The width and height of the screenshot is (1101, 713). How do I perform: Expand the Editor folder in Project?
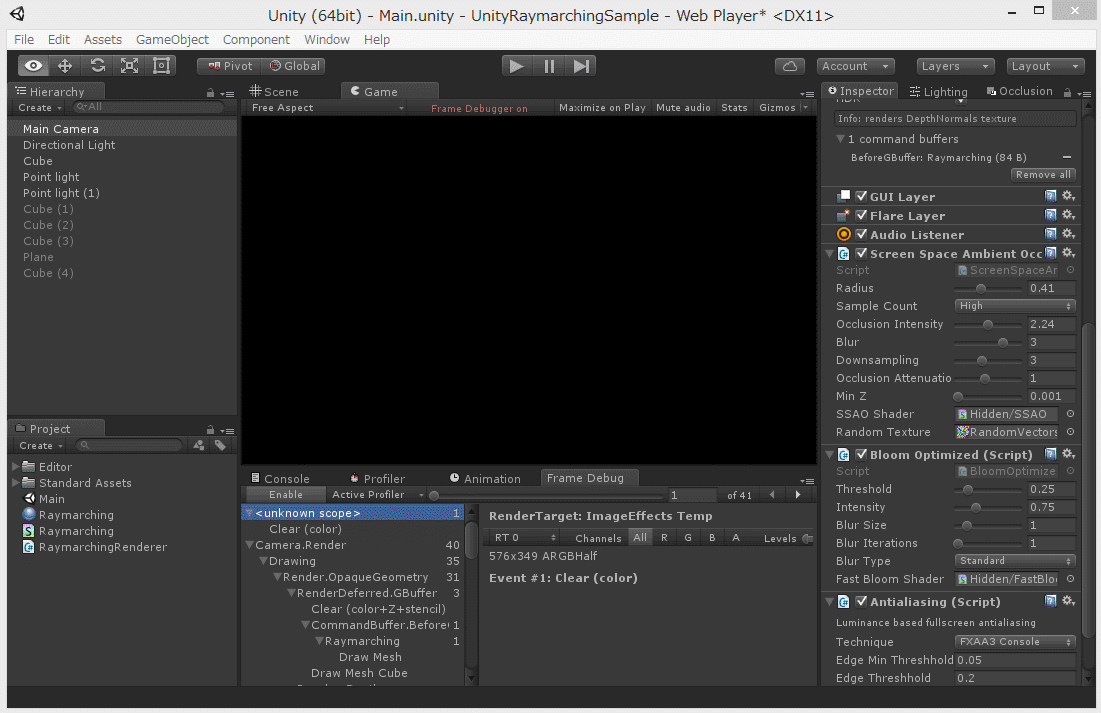click(15, 466)
